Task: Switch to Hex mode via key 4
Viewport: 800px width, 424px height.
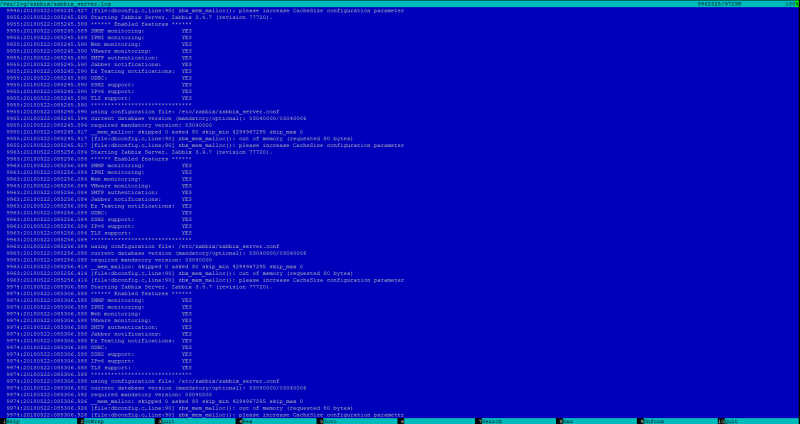Action: coord(246,421)
